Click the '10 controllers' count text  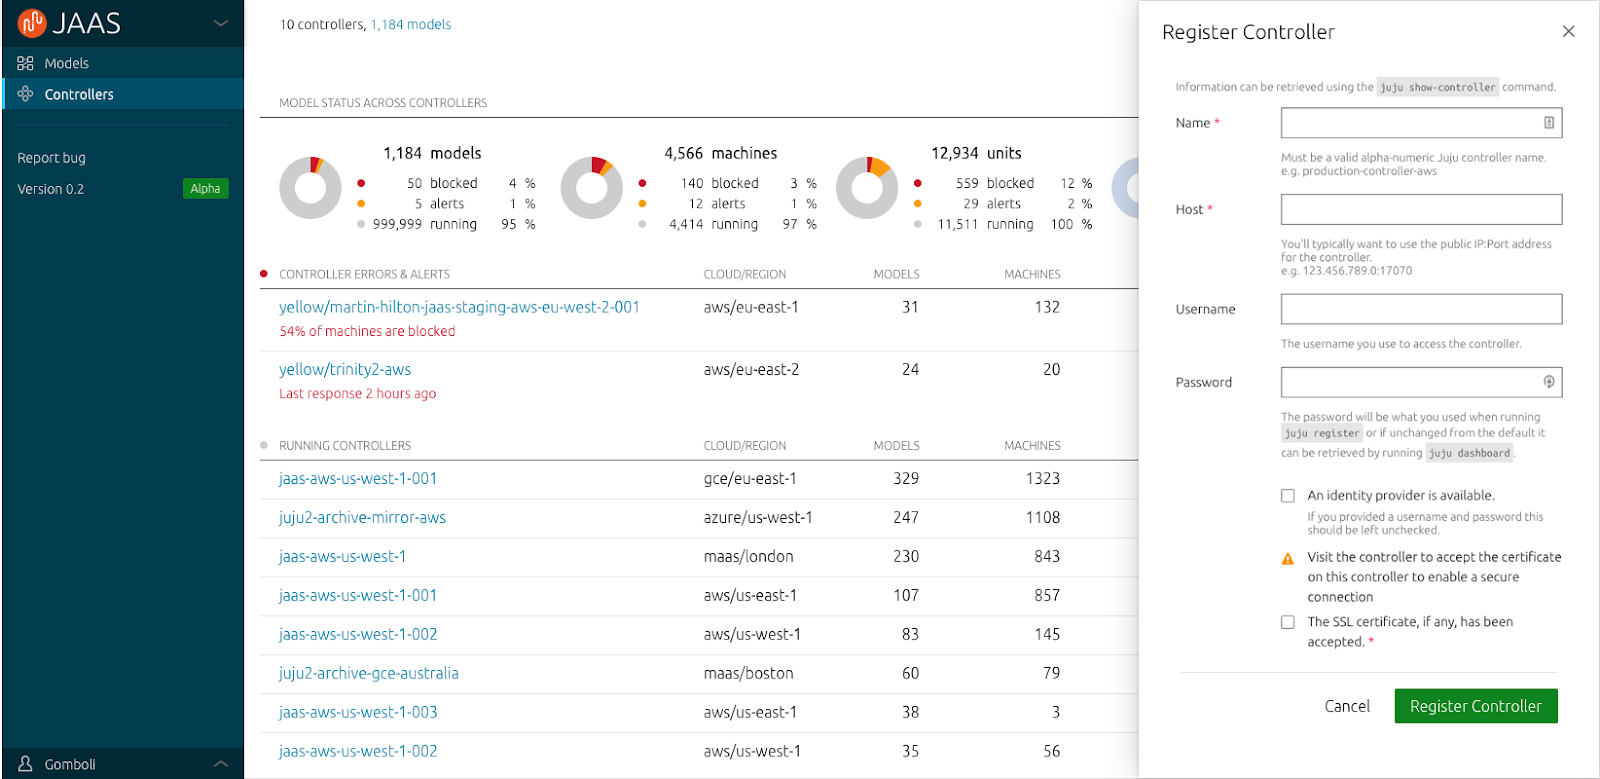tap(321, 24)
